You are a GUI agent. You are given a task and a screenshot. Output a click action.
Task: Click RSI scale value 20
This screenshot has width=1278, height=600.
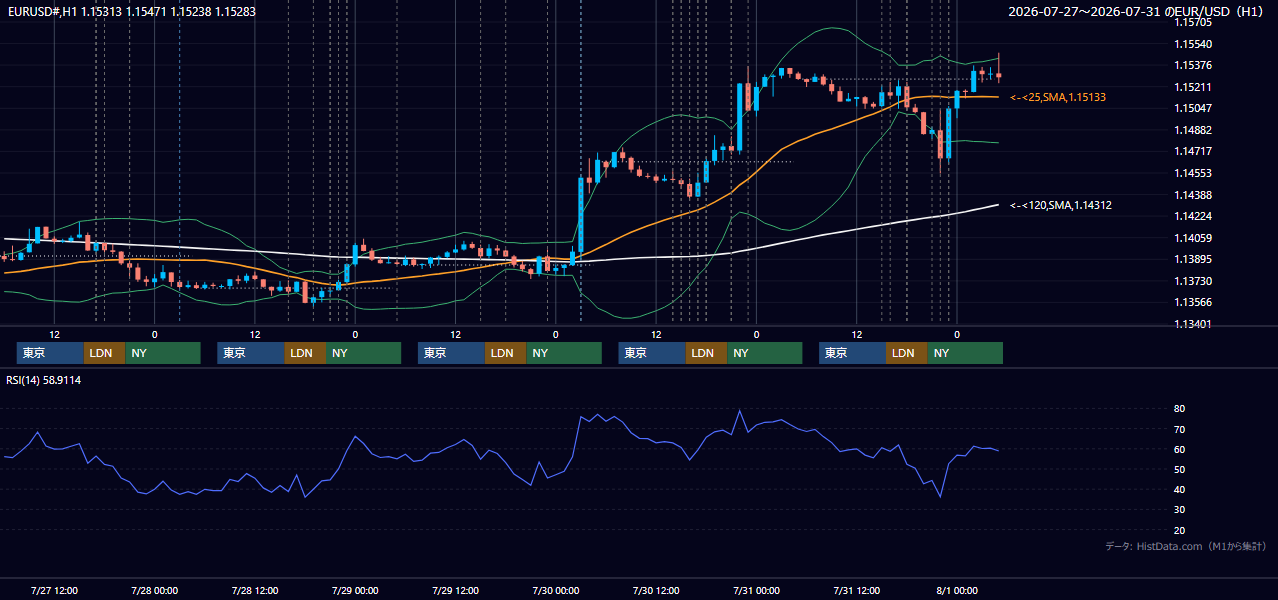1180,530
